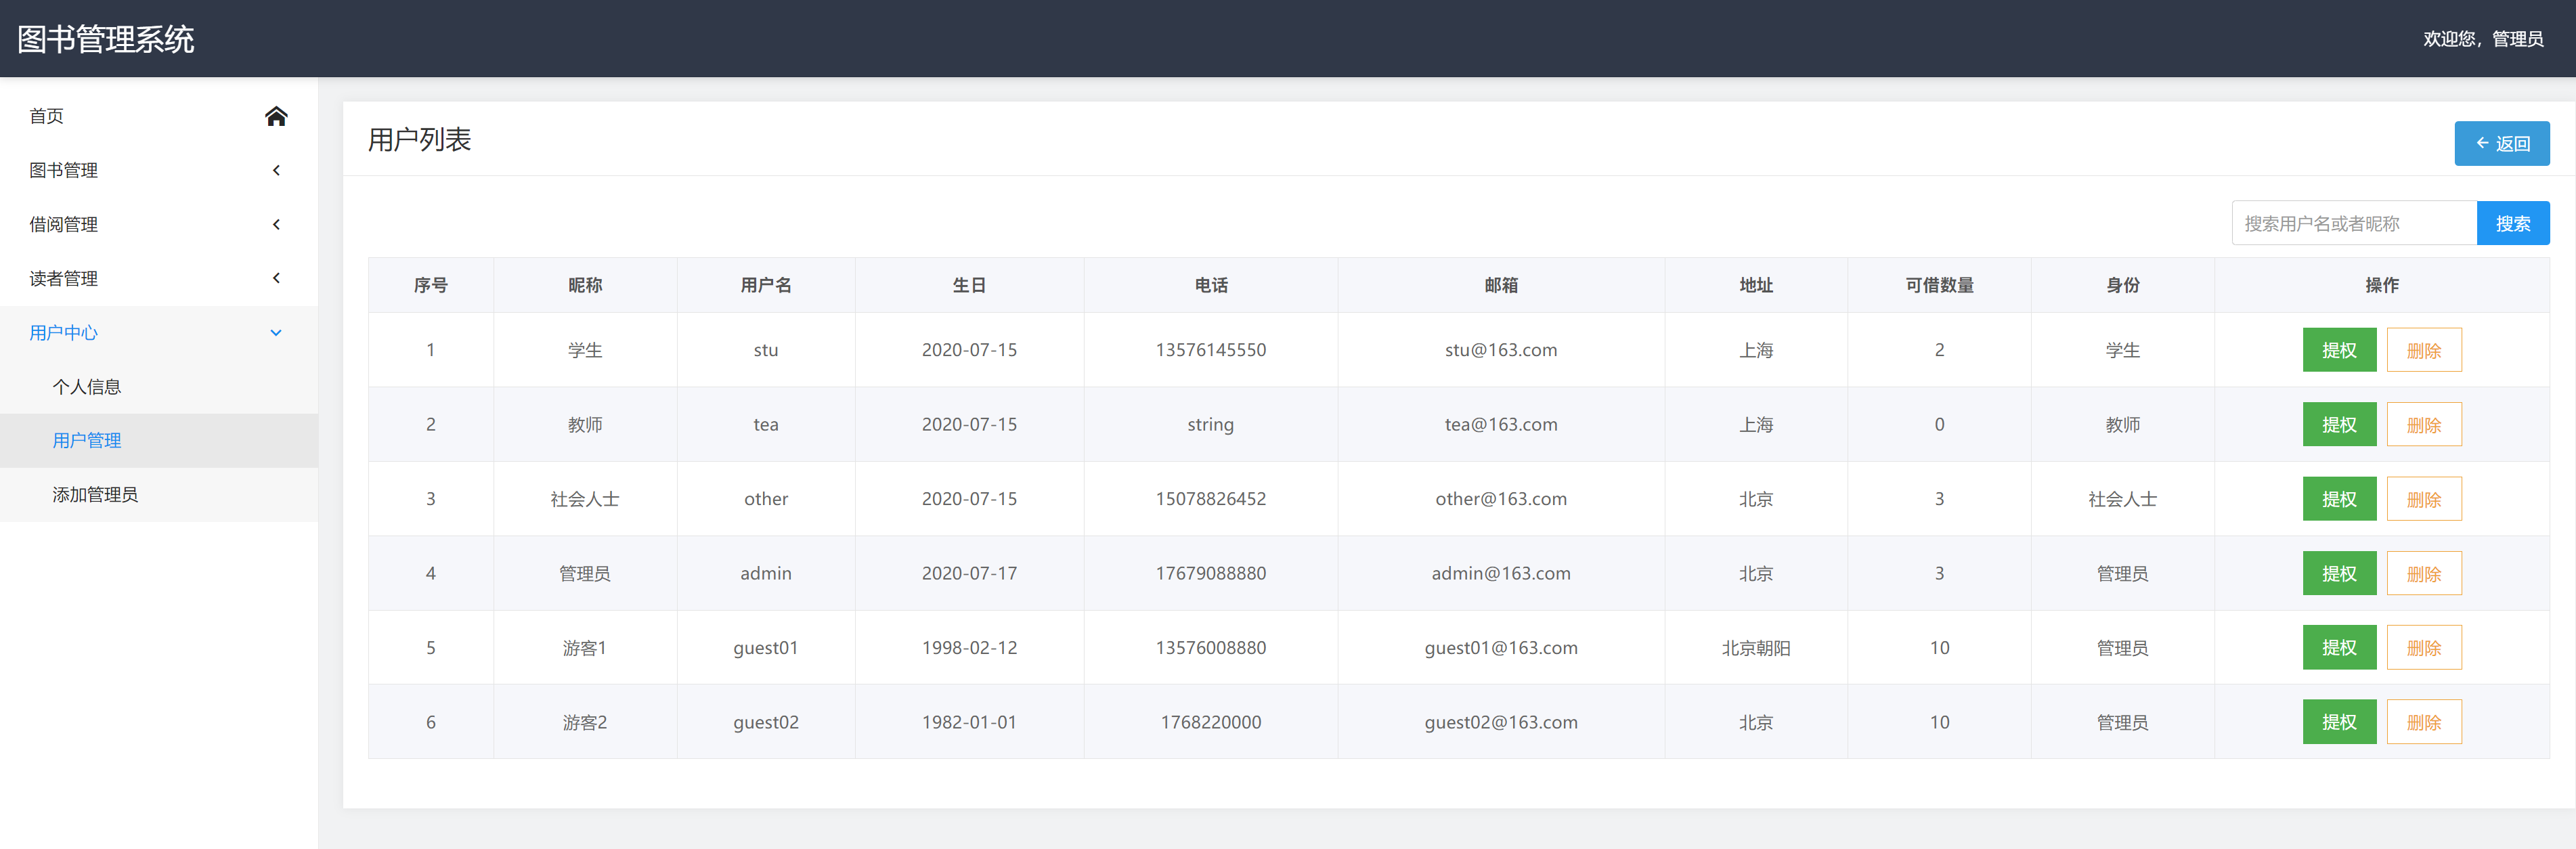The width and height of the screenshot is (2576, 849).
Task: Select 用户中心 in the sidebar
Action: coord(159,333)
